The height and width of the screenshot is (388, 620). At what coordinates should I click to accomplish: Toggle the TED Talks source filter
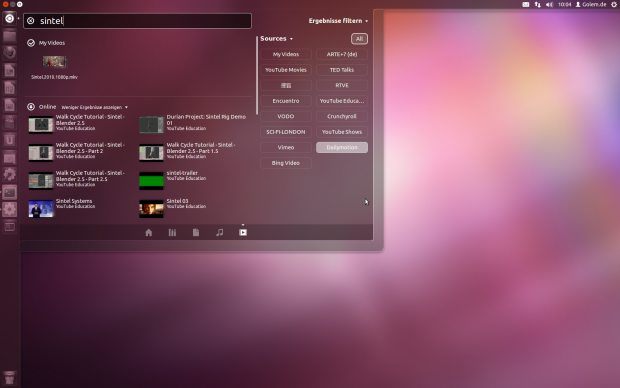point(342,70)
